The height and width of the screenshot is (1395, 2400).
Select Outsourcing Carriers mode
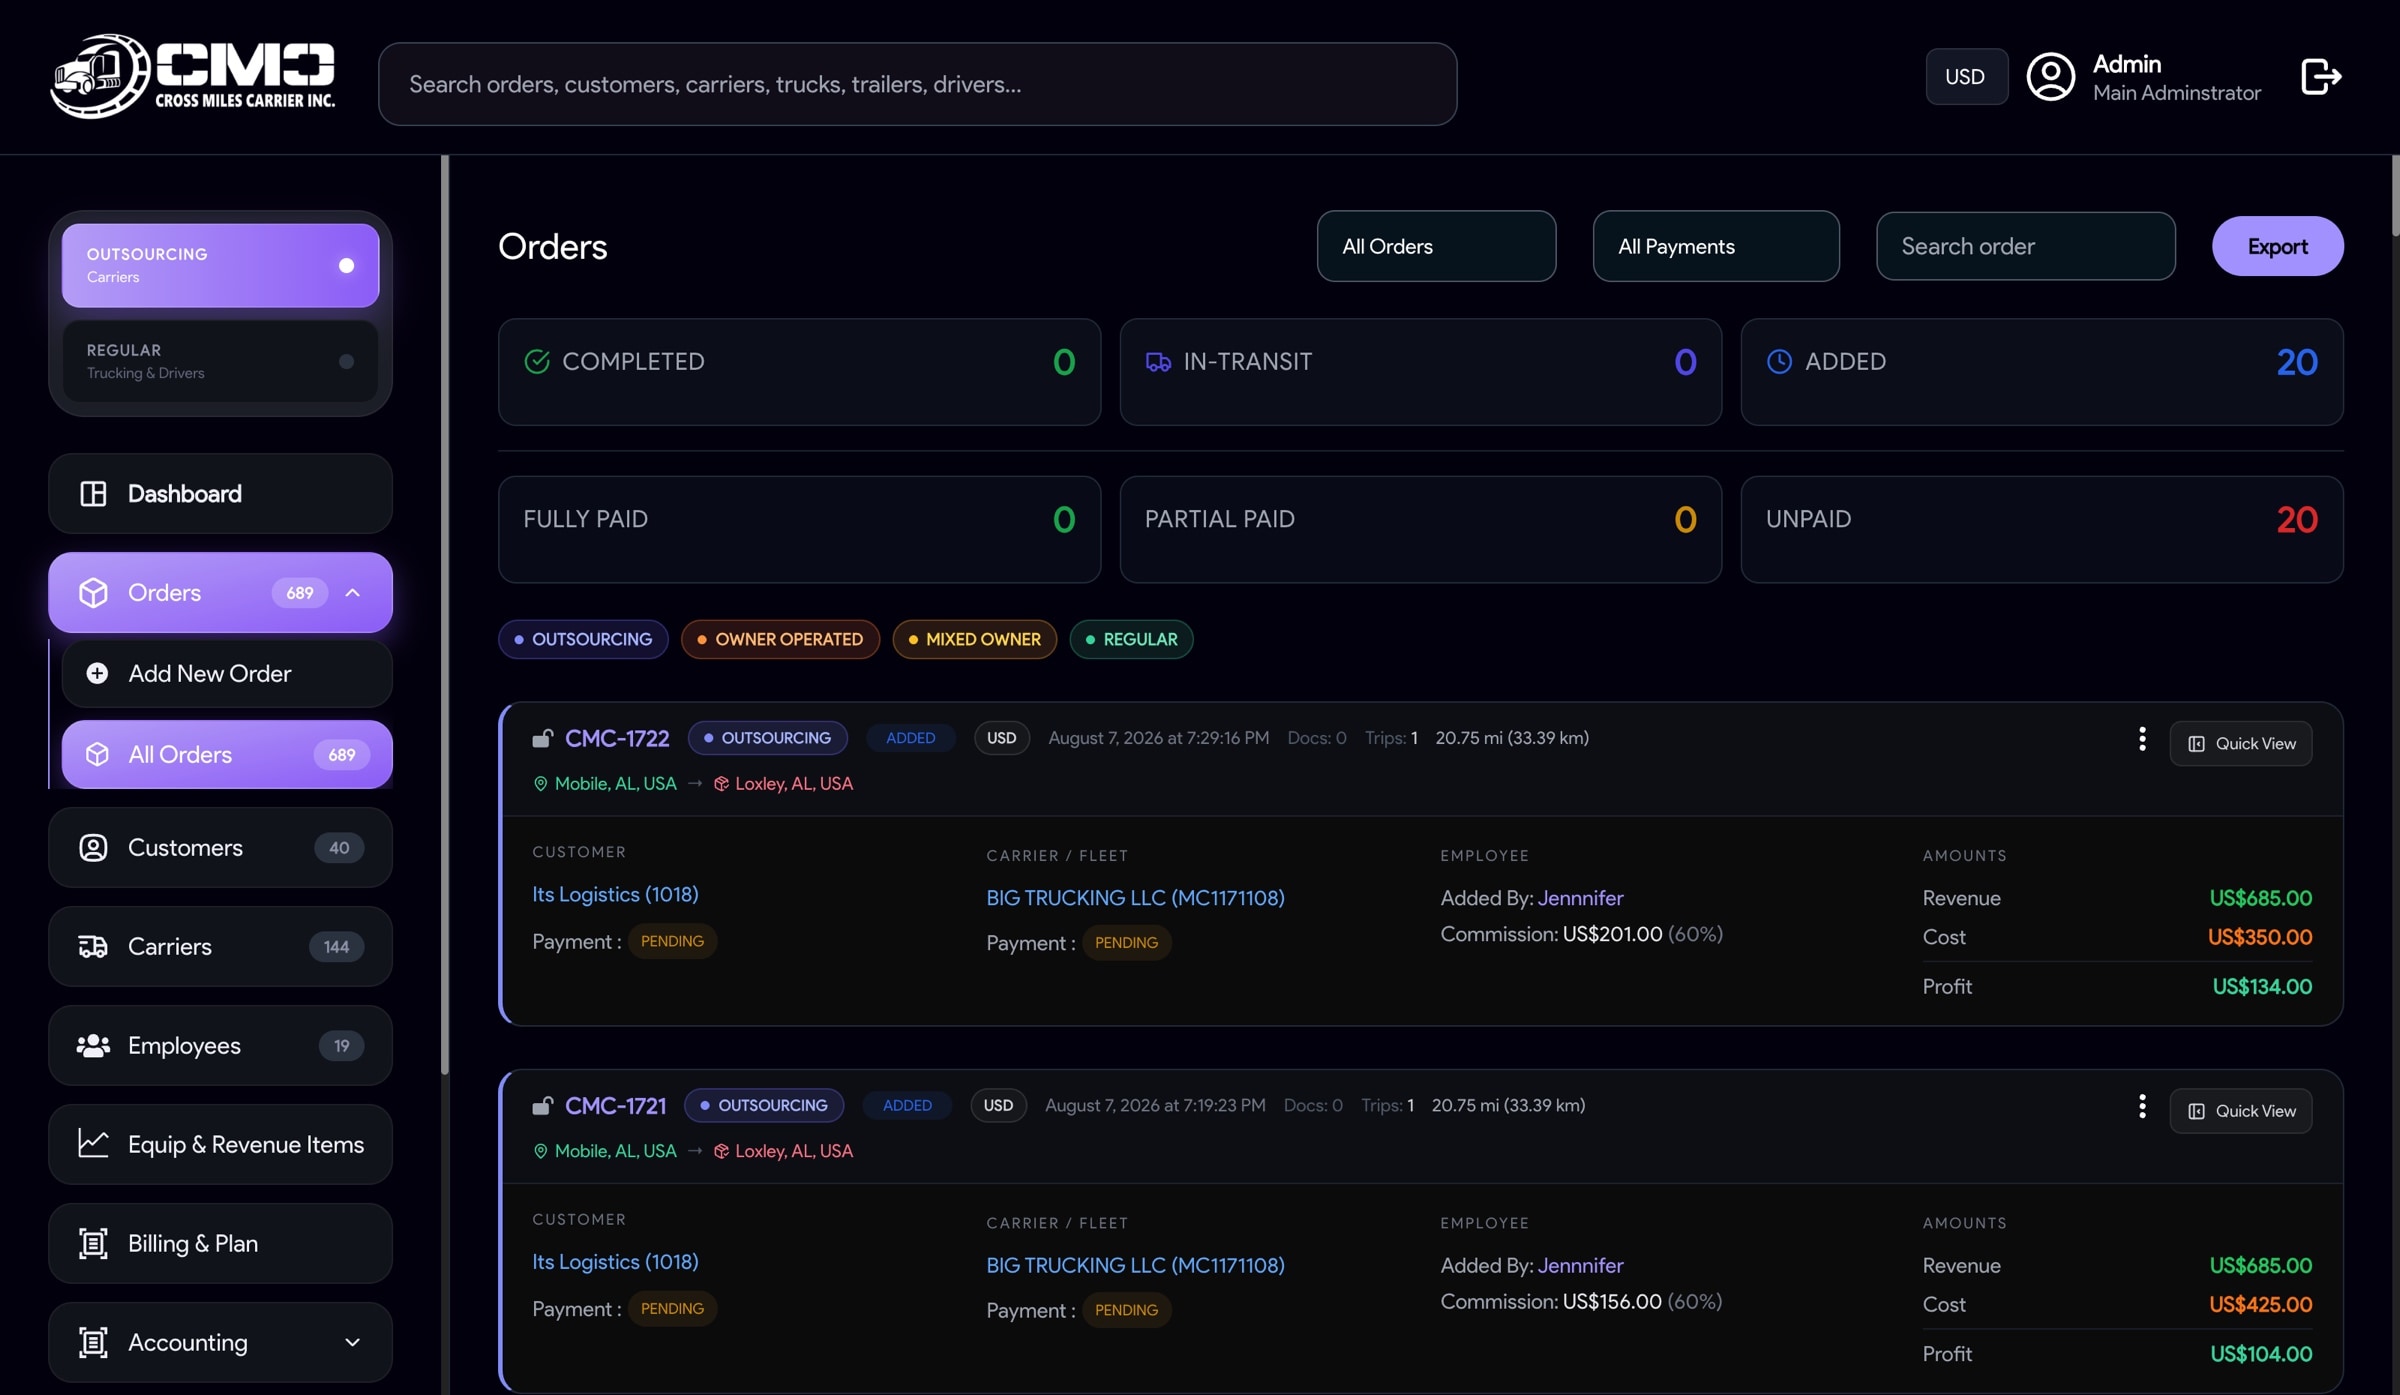220,265
